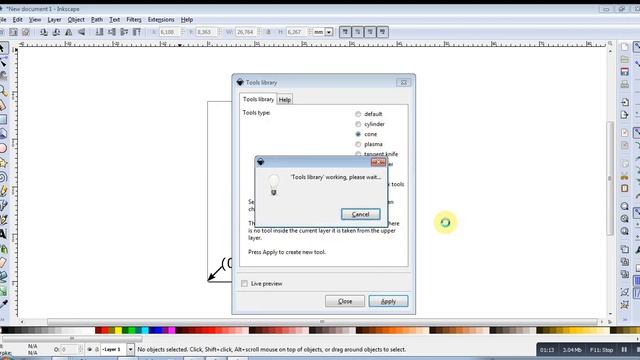Click F11: Stop recording button
This screenshot has width=640, height=360.
601,350
